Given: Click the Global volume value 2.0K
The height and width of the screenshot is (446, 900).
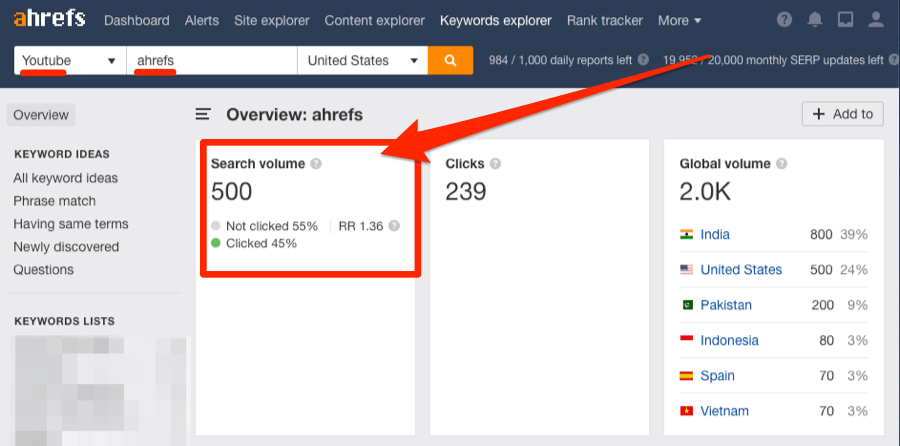Looking at the screenshot, I should click(705, 192).
